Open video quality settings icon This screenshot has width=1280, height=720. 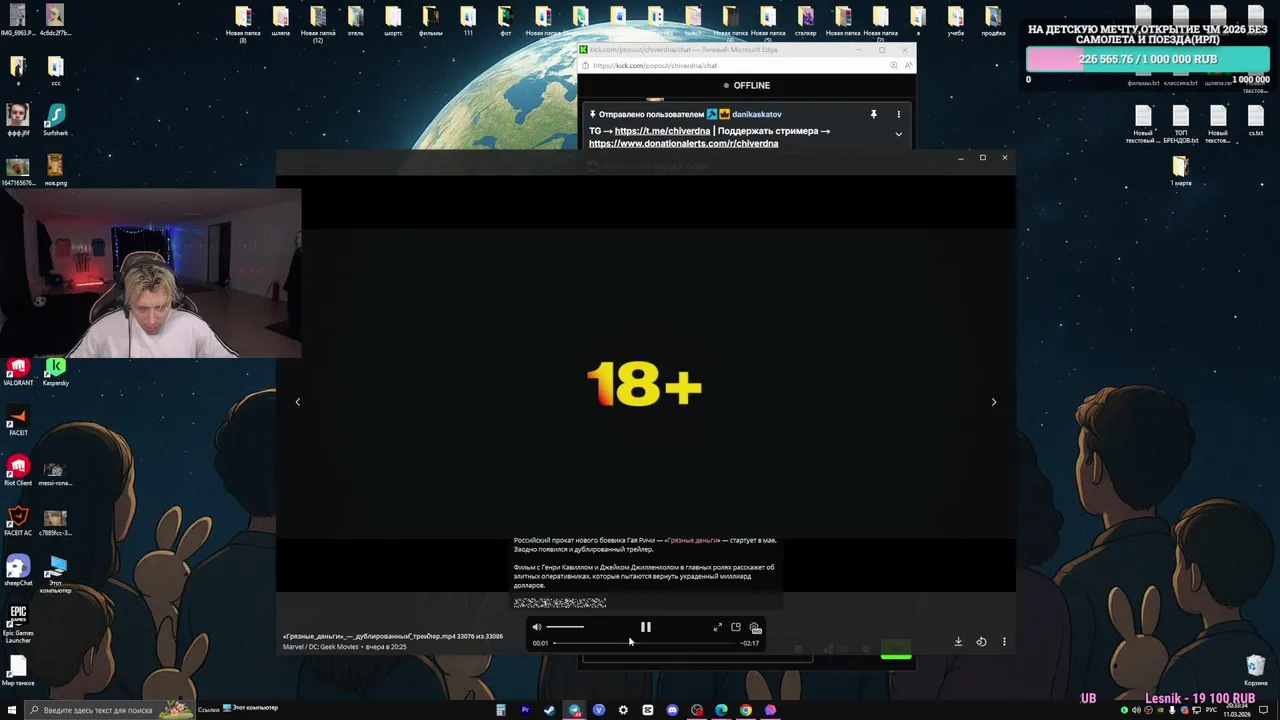[x=755, y=628]
